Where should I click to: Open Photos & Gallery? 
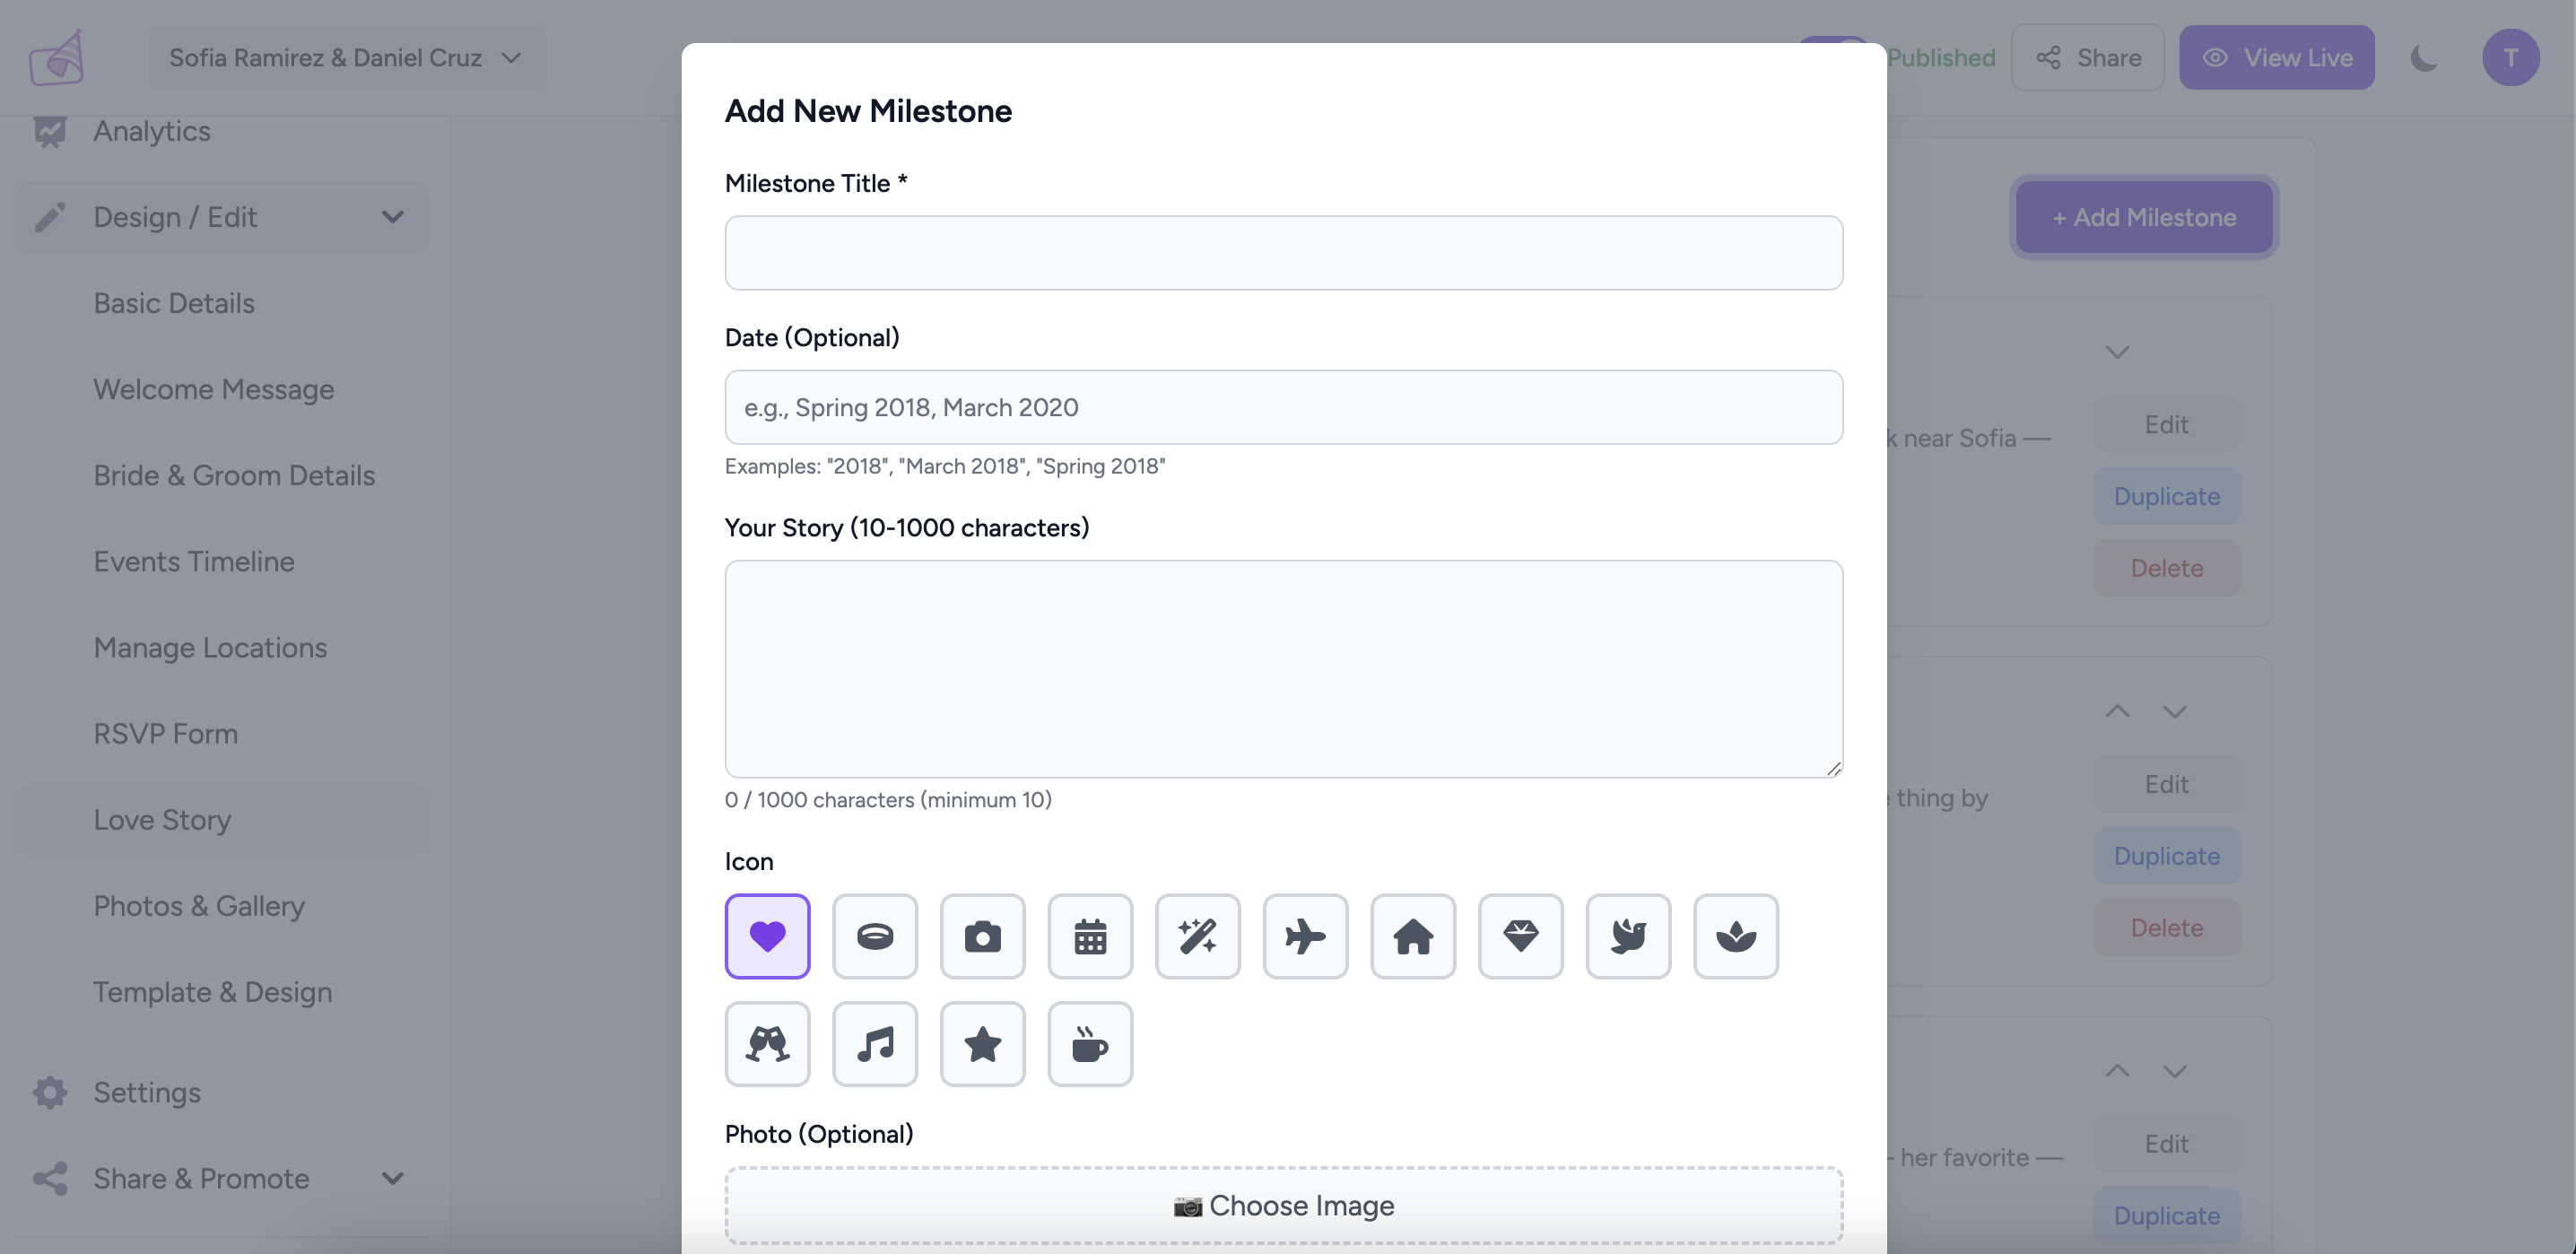pyautogui.click(x=199, y=906)
